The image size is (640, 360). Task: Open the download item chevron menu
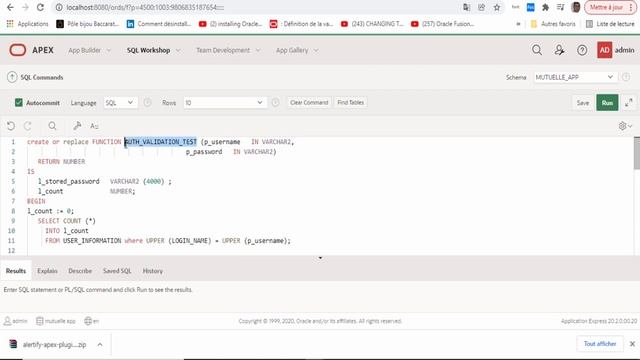coord(100,344)
